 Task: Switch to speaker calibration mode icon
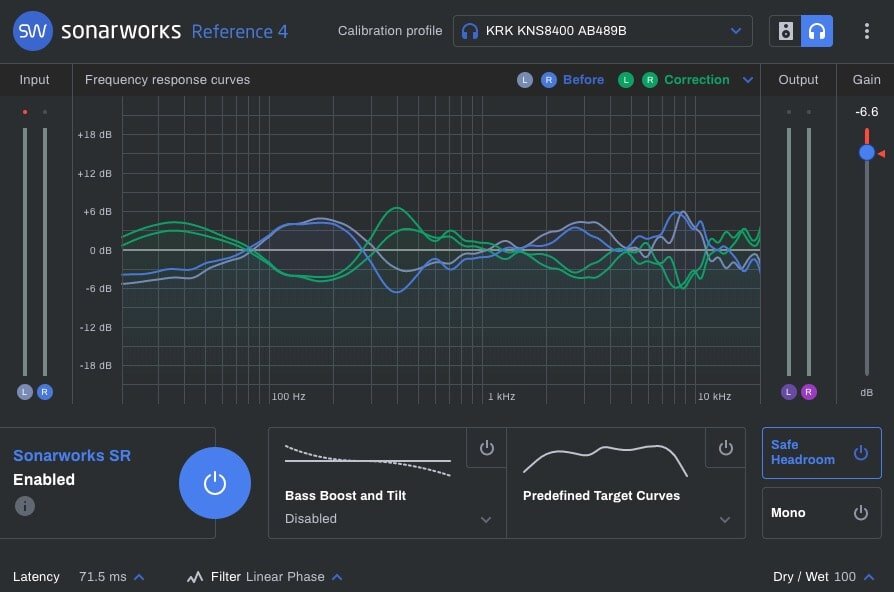coord(785,31)
